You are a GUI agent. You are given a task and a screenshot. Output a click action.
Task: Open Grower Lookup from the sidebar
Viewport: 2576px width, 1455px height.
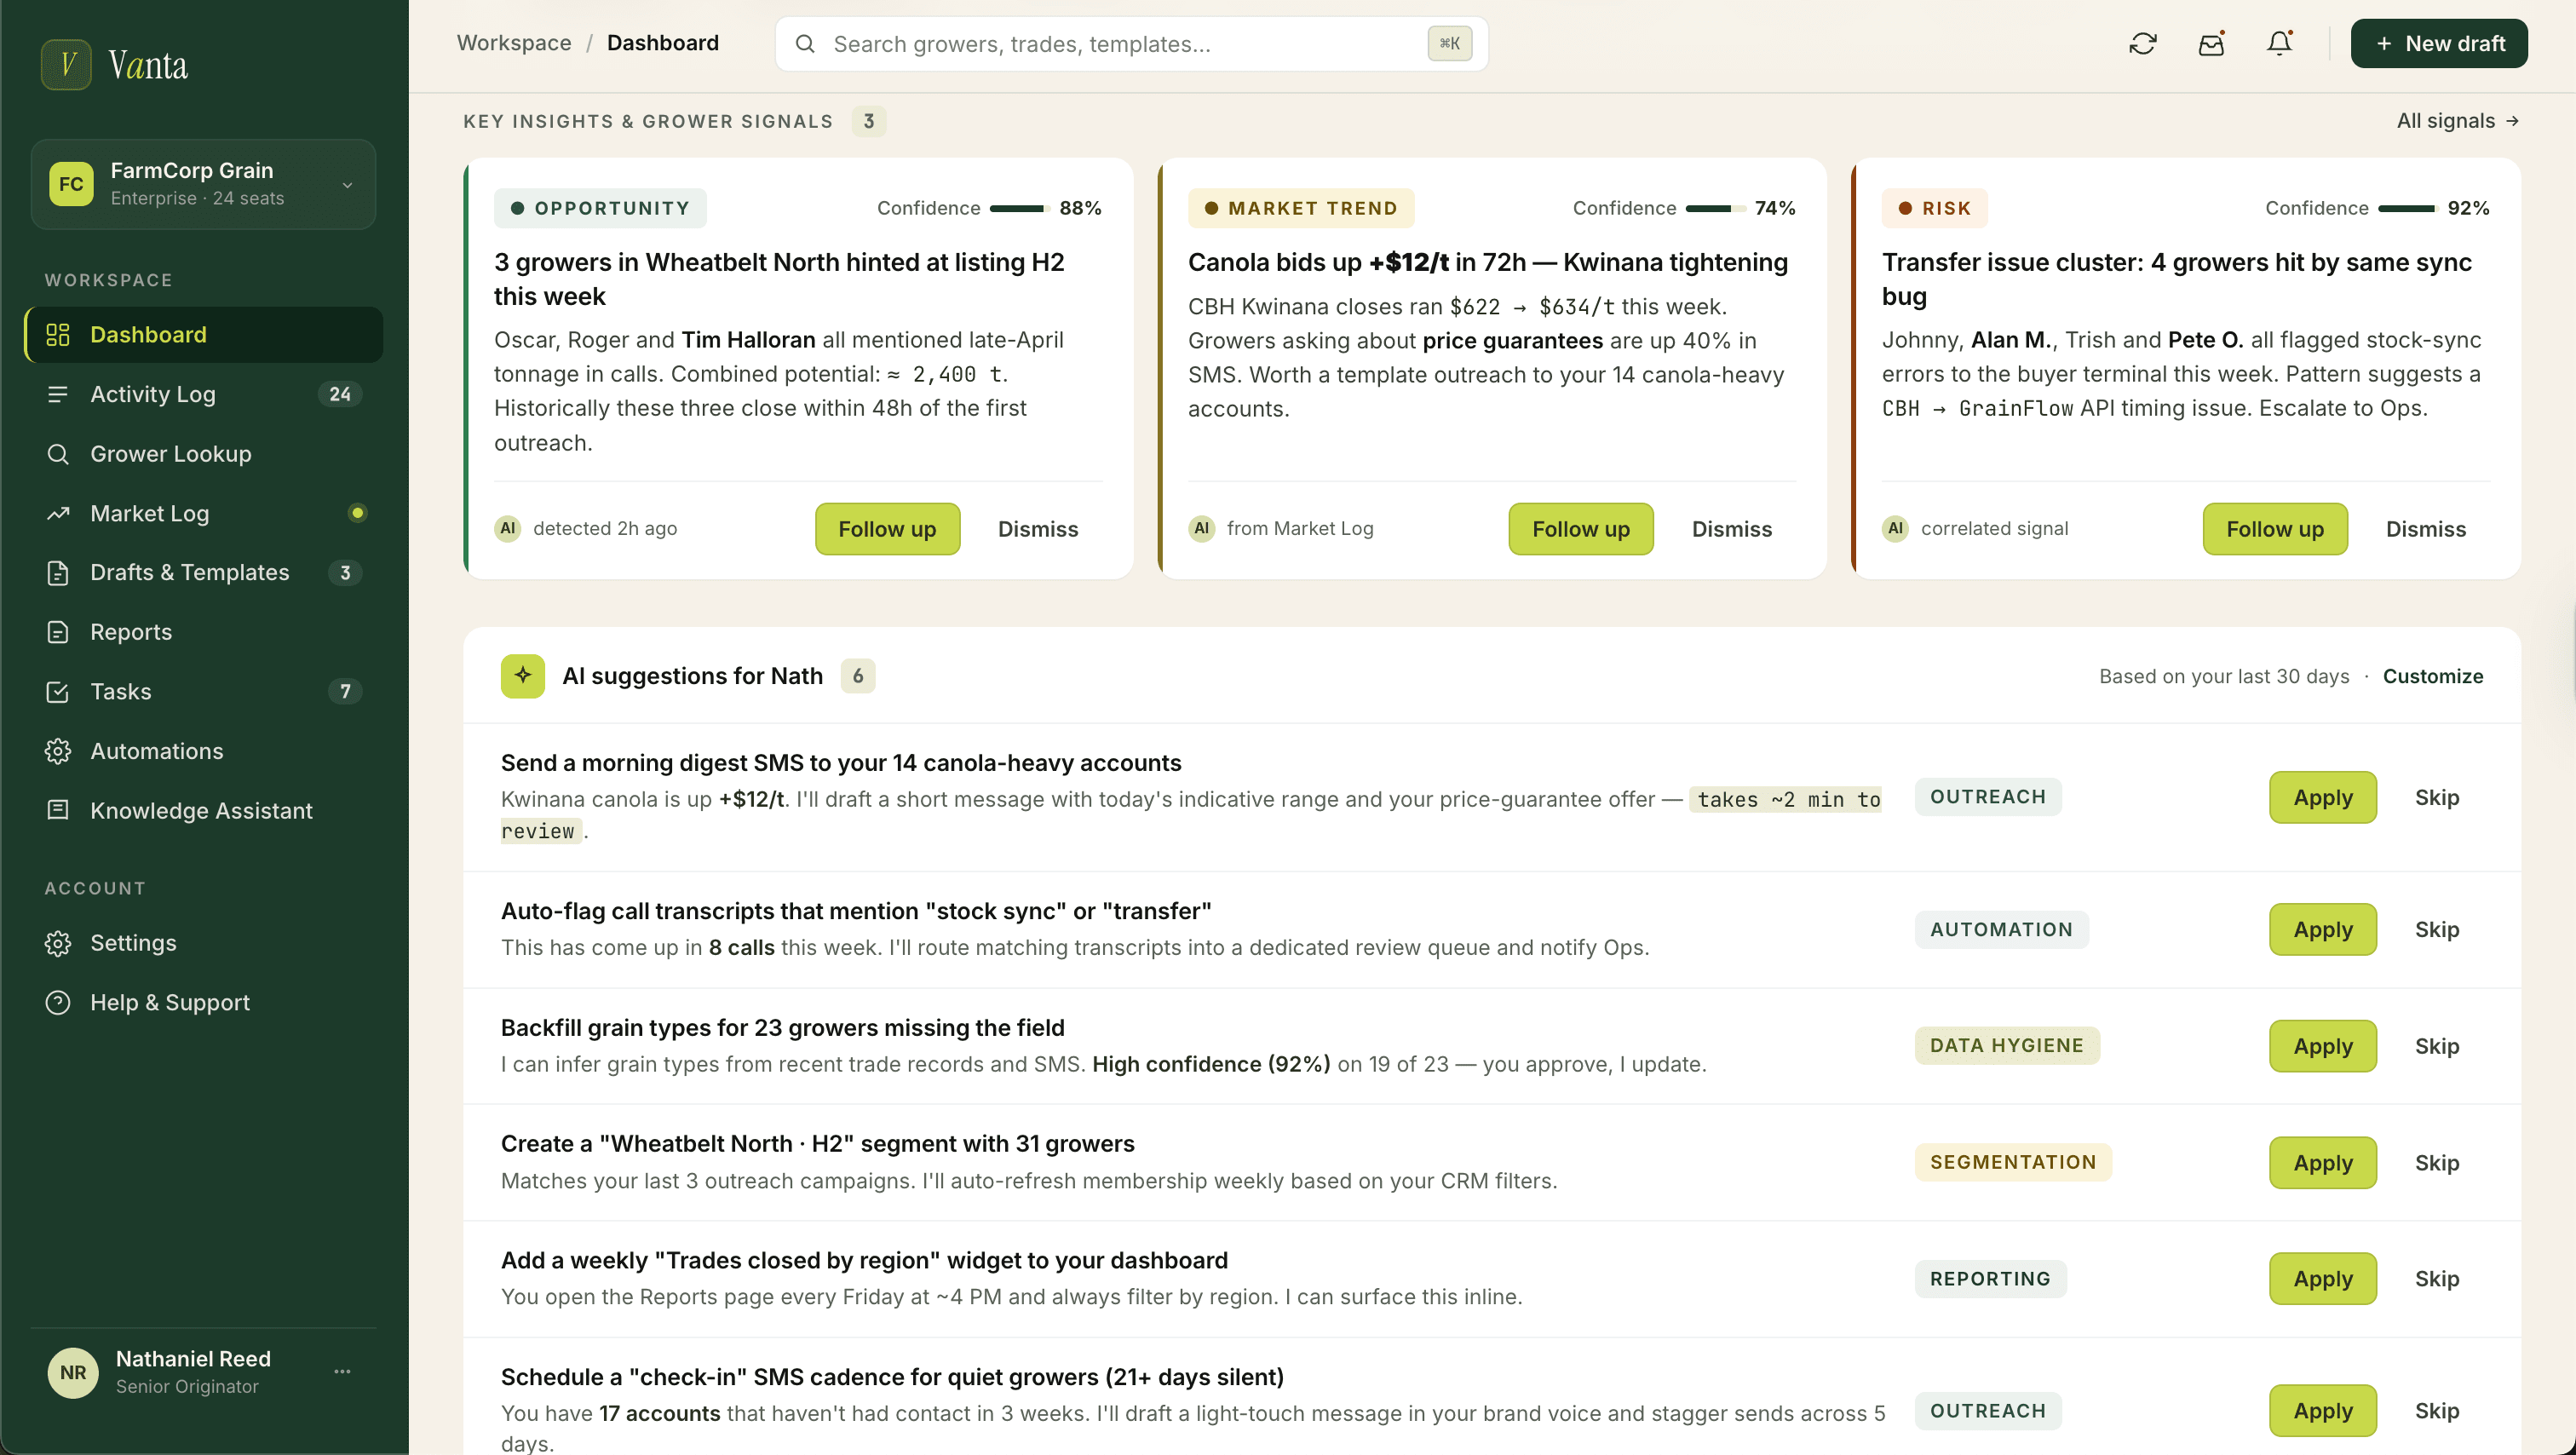170,454
